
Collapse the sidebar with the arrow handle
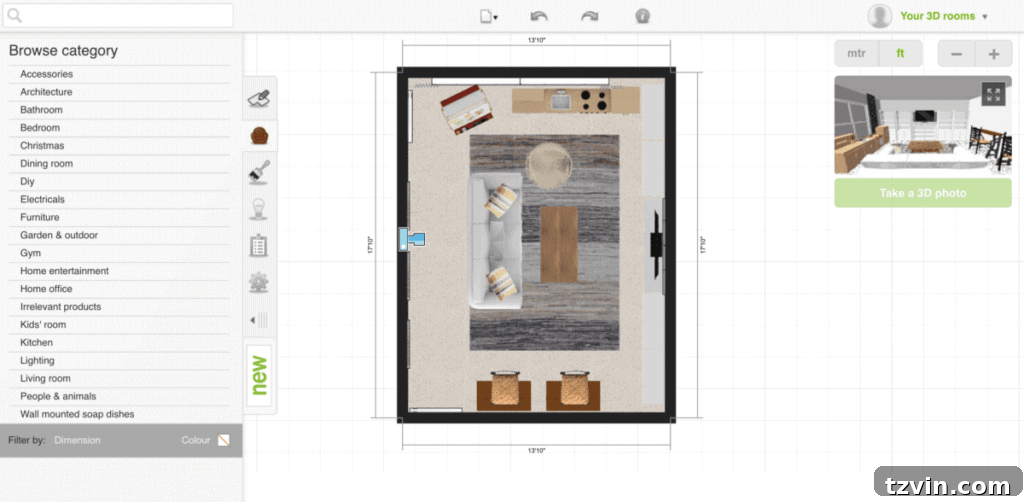click(259, 320)
